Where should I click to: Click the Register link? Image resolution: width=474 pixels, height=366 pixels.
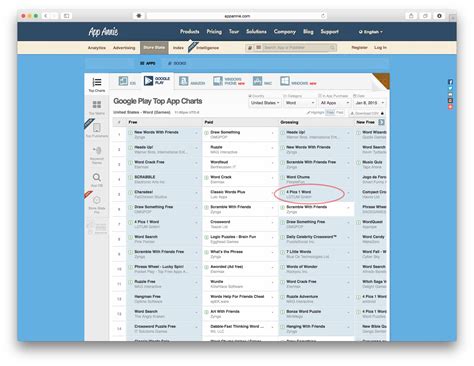click(359, 48)
